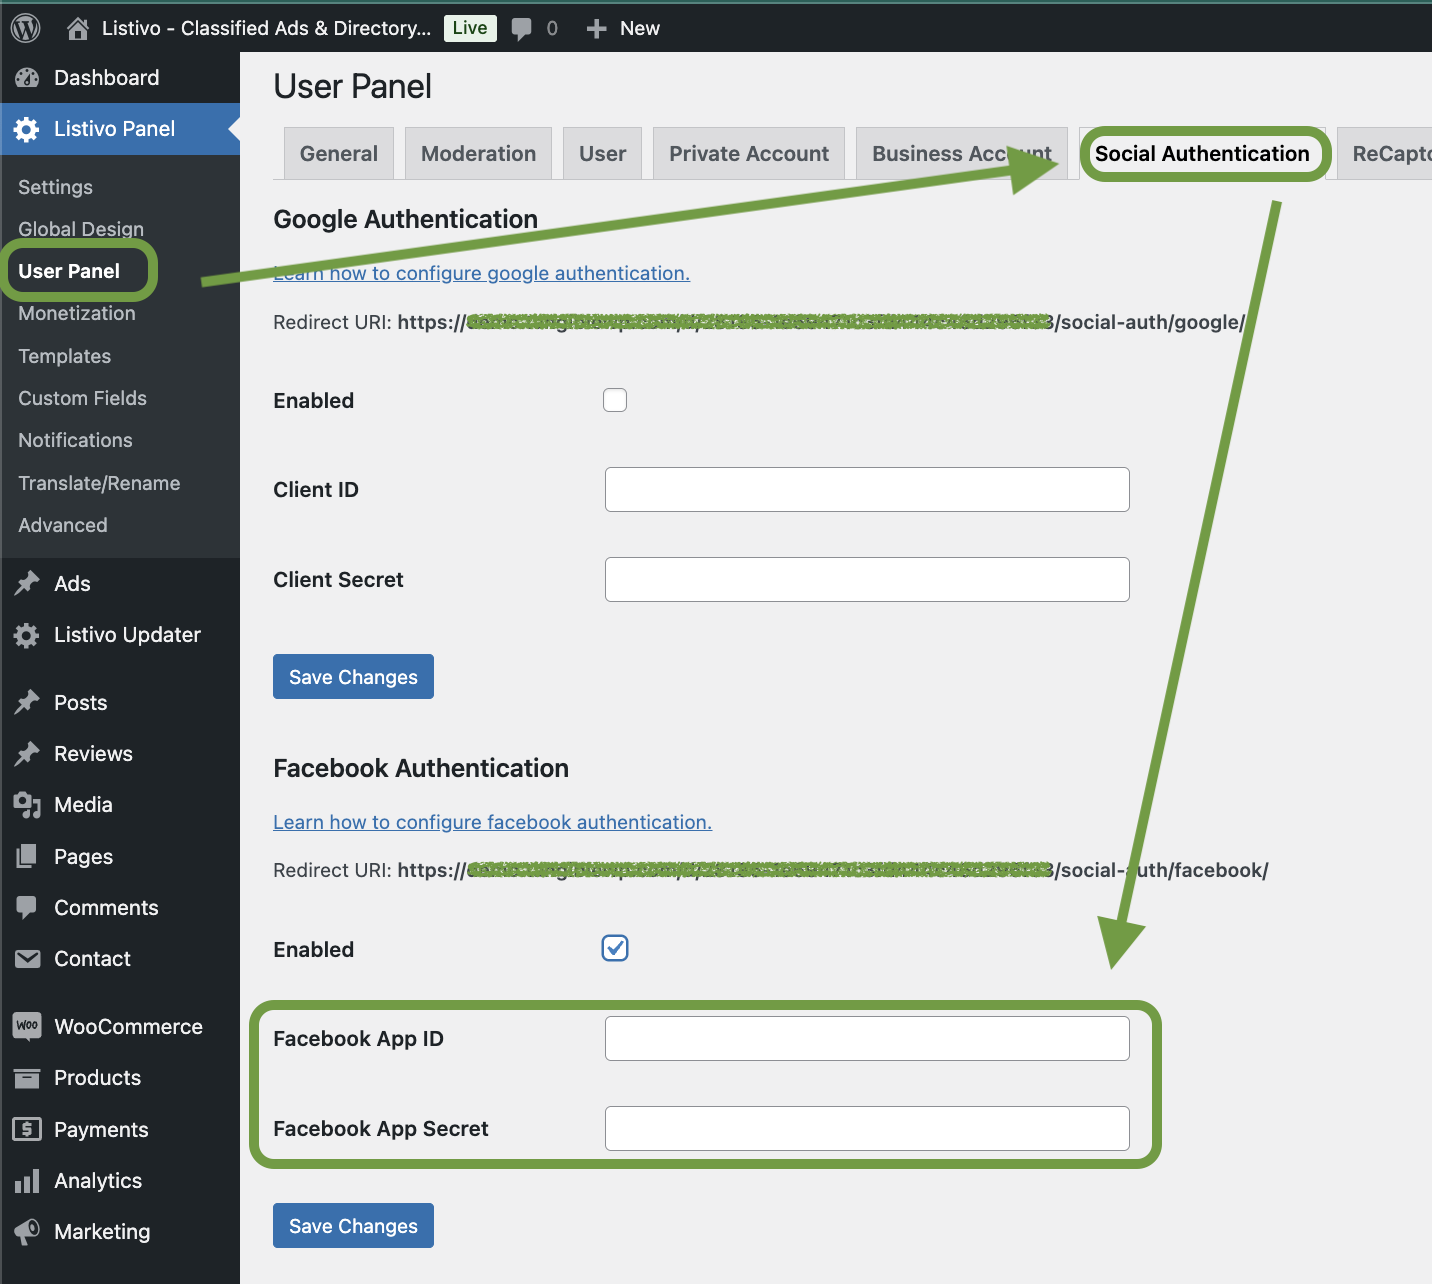This screenshot has width=1432, height=1284.
Task: Open Listivo Panel menu label
Action: tap(114, 129)
